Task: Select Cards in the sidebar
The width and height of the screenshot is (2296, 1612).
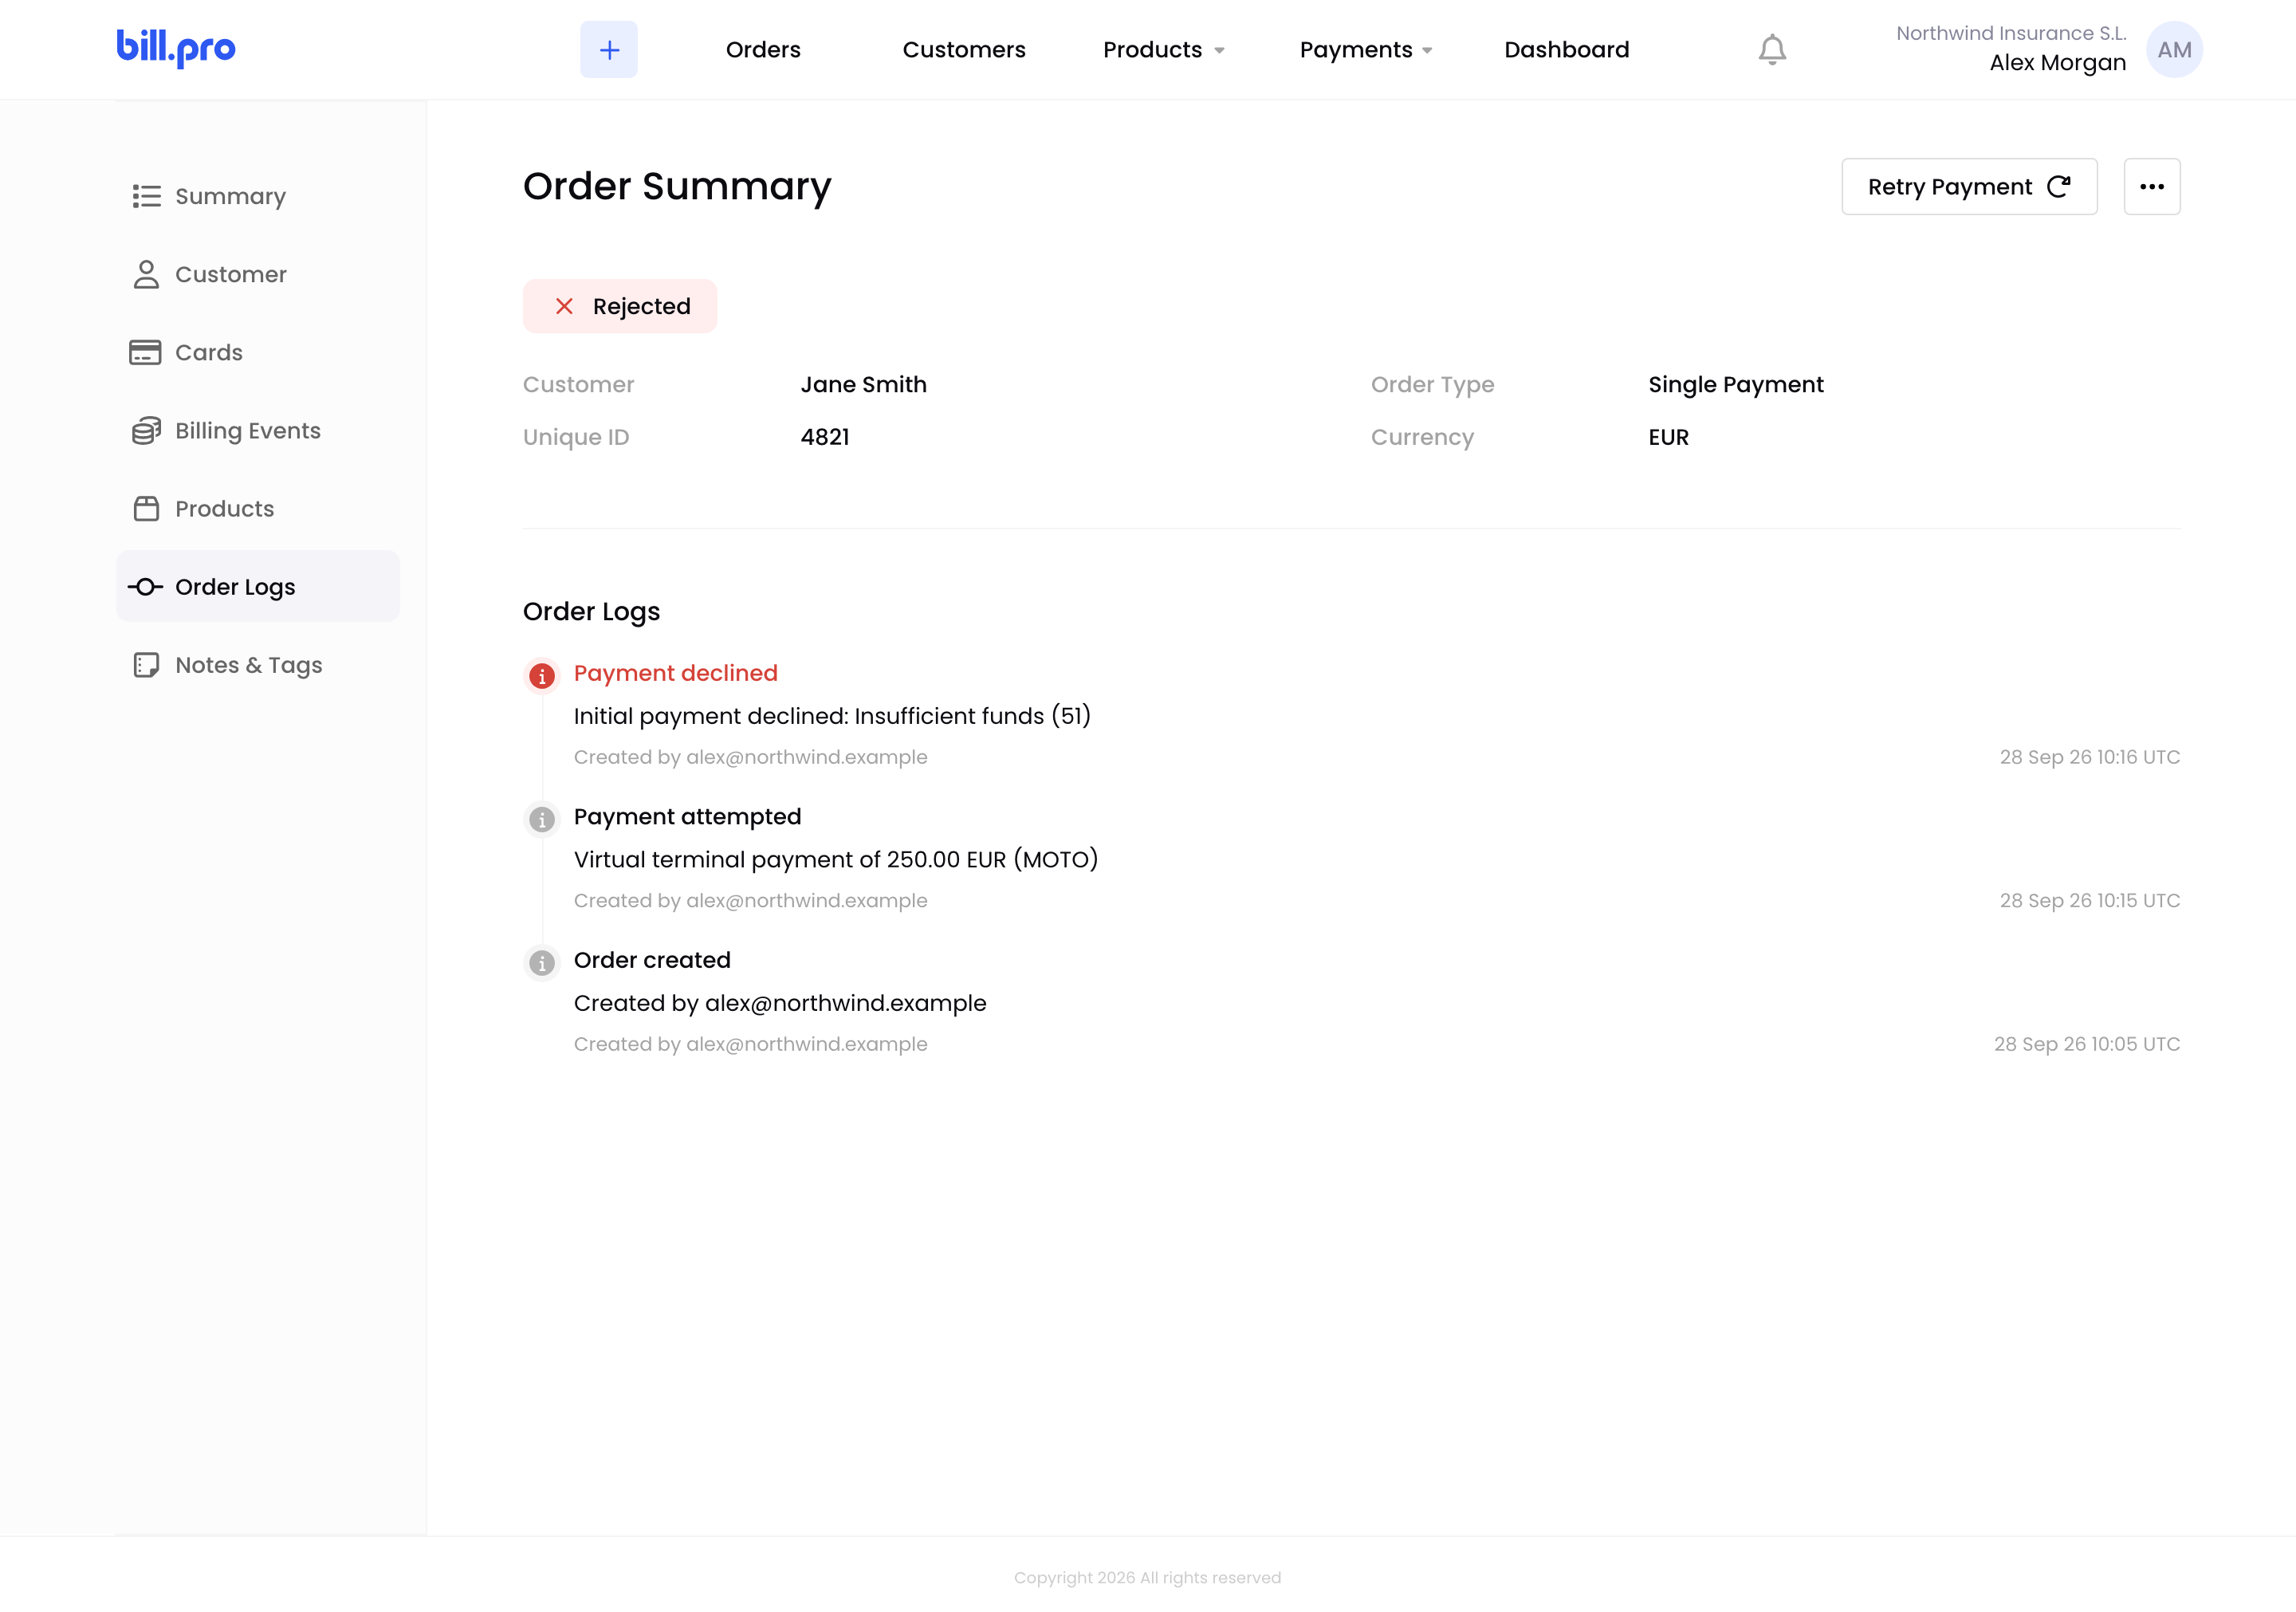Action: point(258,352)
